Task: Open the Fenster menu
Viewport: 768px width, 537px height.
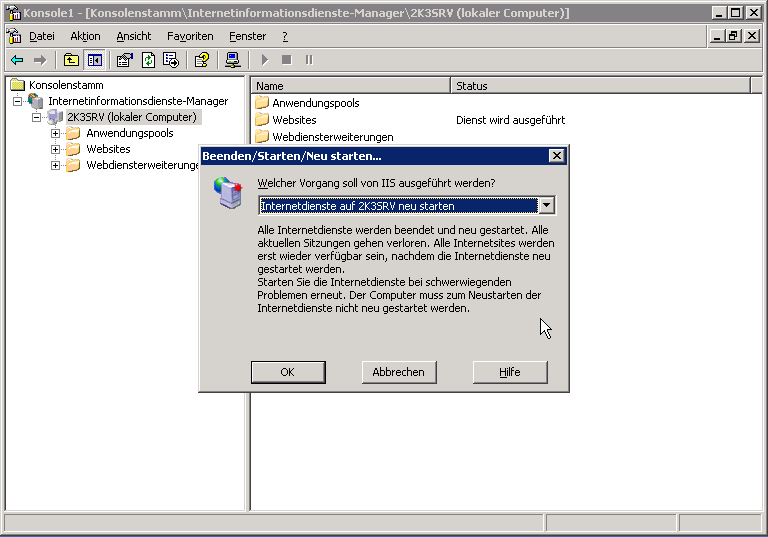Action: pyautogui.click(x=247, y=36)
